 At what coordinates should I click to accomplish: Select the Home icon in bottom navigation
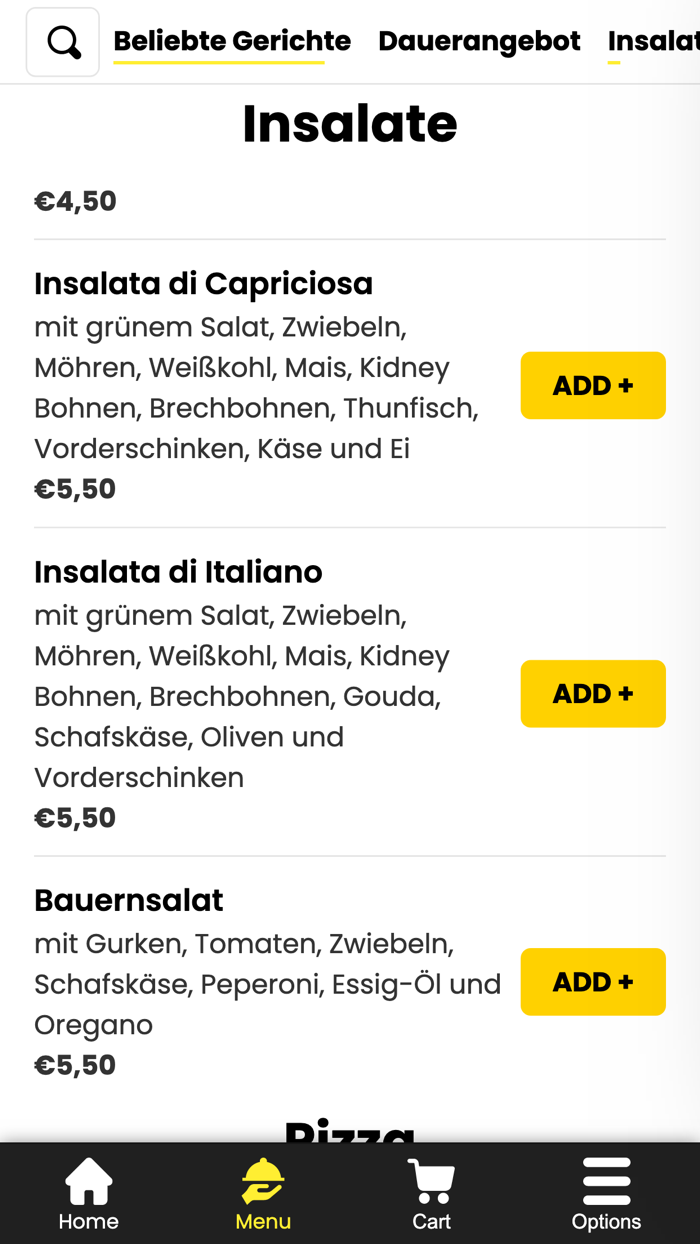coord(88,1193)
